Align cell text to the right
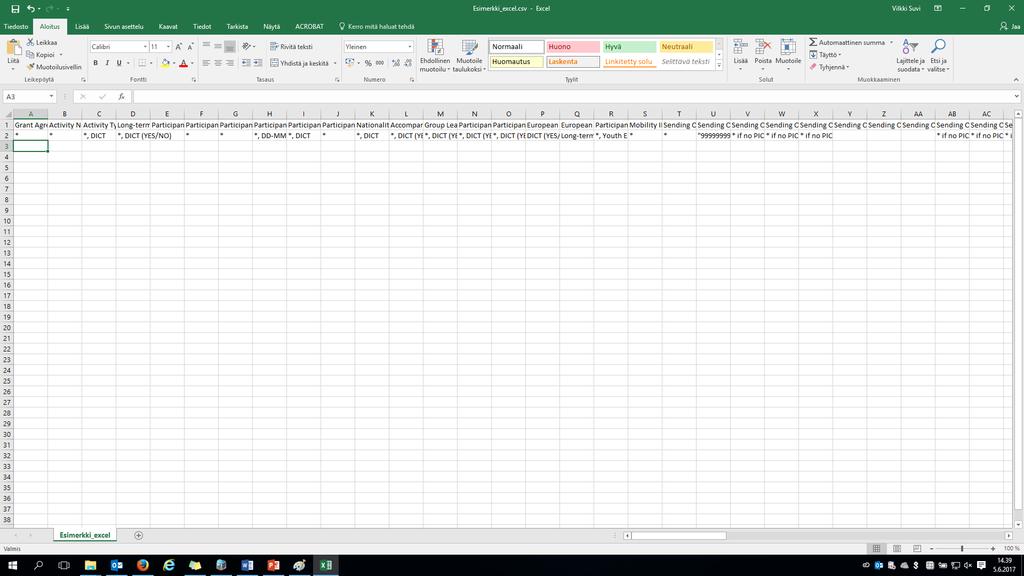Screen dimensions: 1024x576 point(230,63)
